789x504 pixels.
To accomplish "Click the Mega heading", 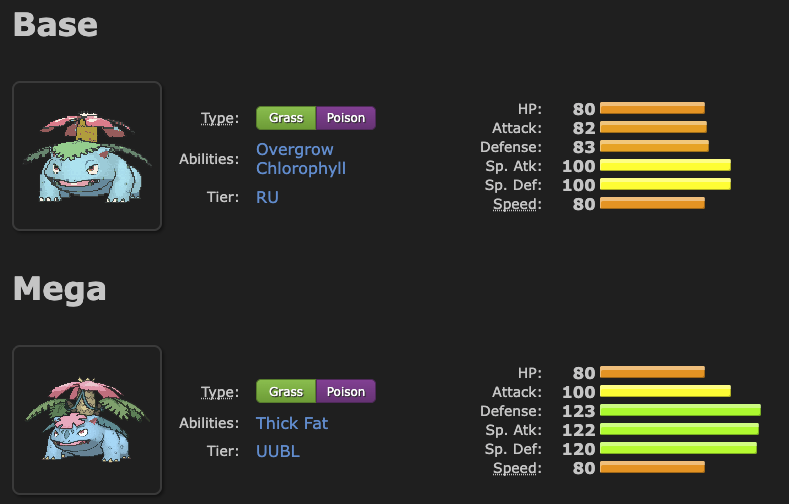I will (x=59, y=290).
